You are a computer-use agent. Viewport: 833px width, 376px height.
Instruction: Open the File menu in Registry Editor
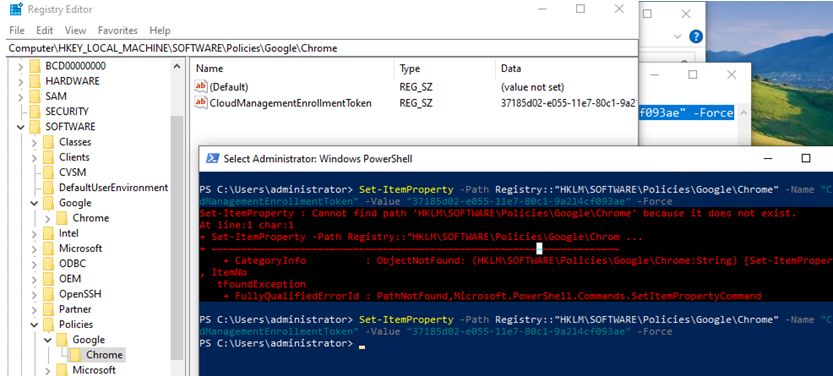tap(17, 30)
